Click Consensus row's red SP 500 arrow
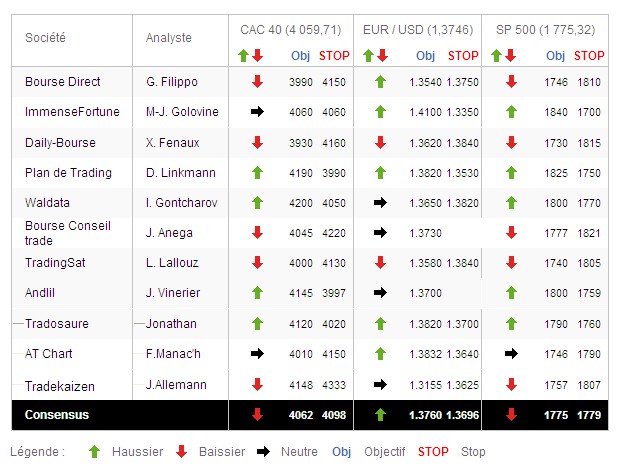Image resolution: width=621 pixels, height=468 pixels. (511, 415)
